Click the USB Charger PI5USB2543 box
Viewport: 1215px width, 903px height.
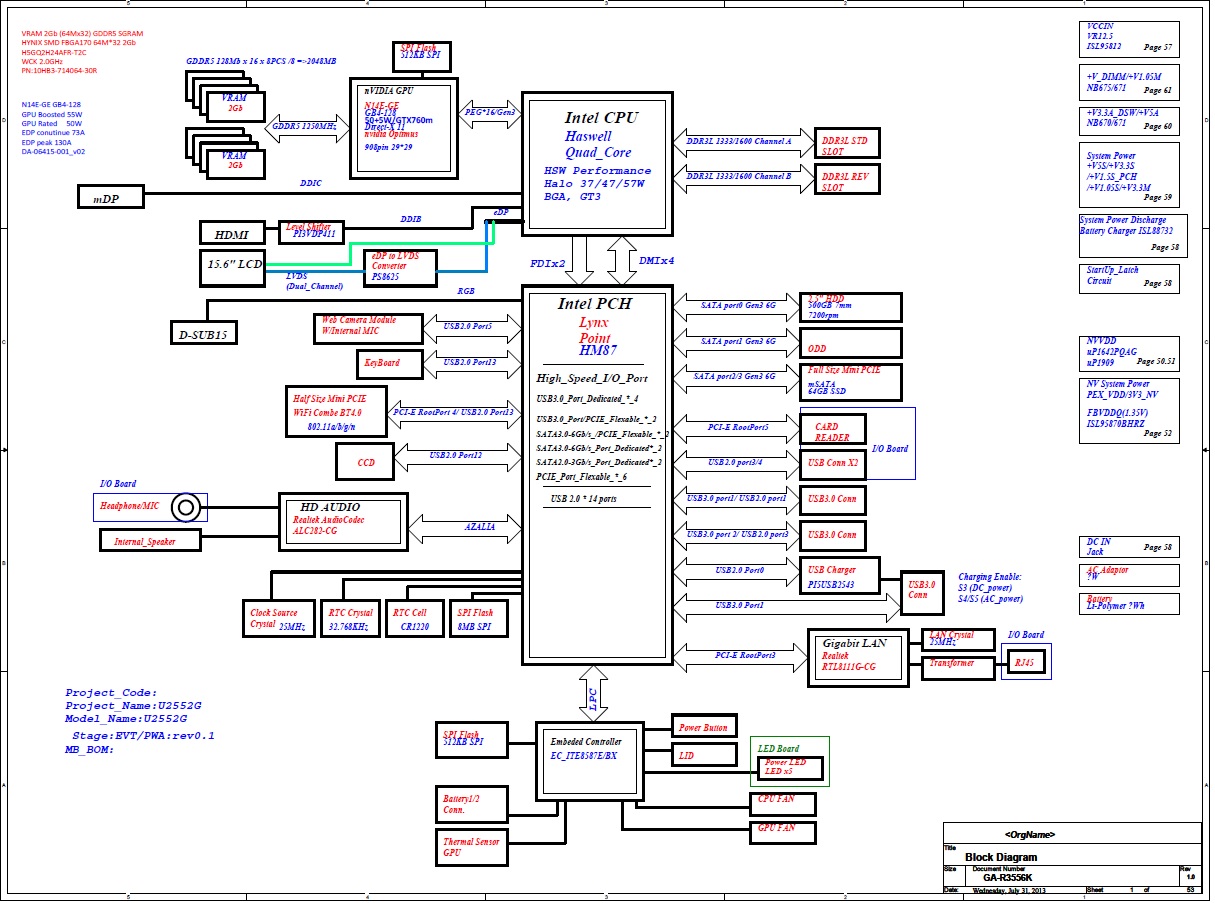tap(841, 574)
